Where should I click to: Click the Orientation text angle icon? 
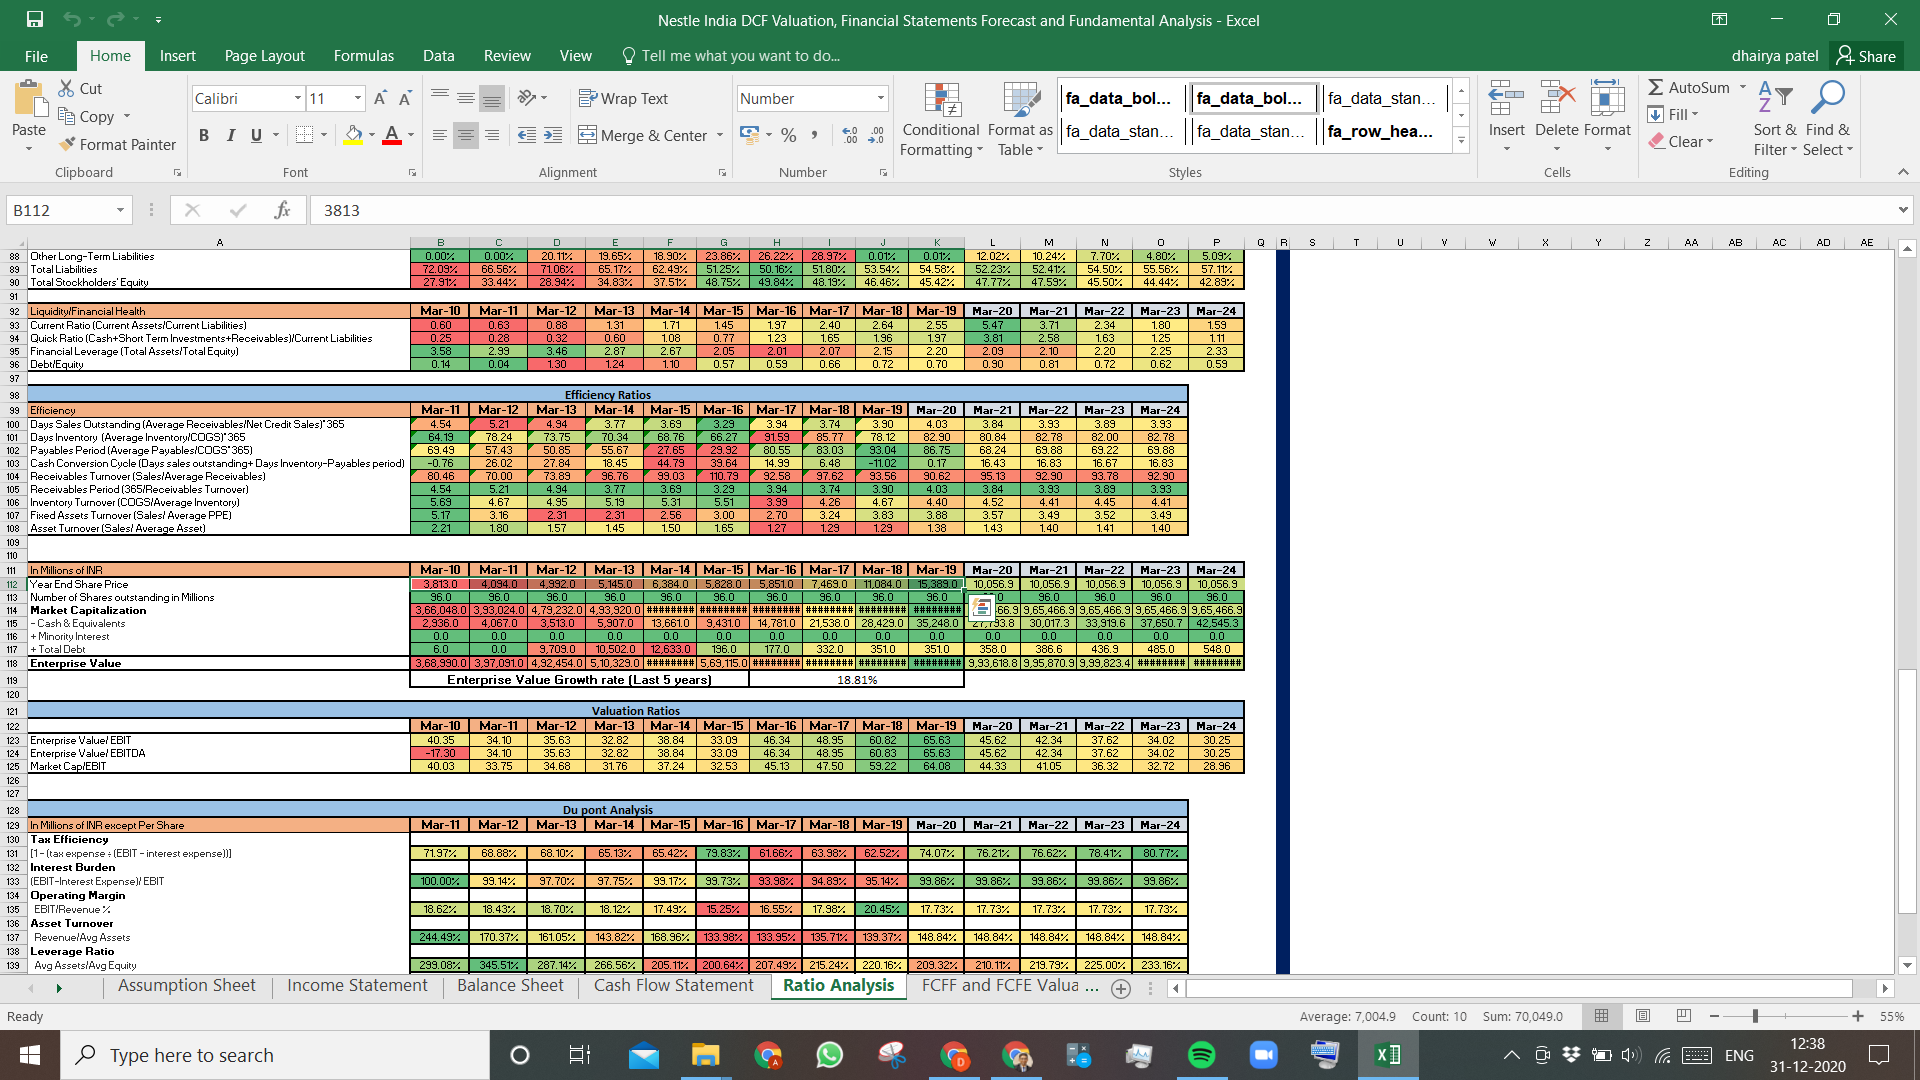point(527,98)
